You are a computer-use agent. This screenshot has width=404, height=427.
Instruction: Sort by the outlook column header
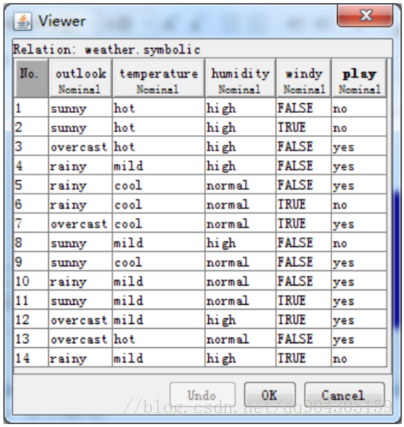(80, 79)
